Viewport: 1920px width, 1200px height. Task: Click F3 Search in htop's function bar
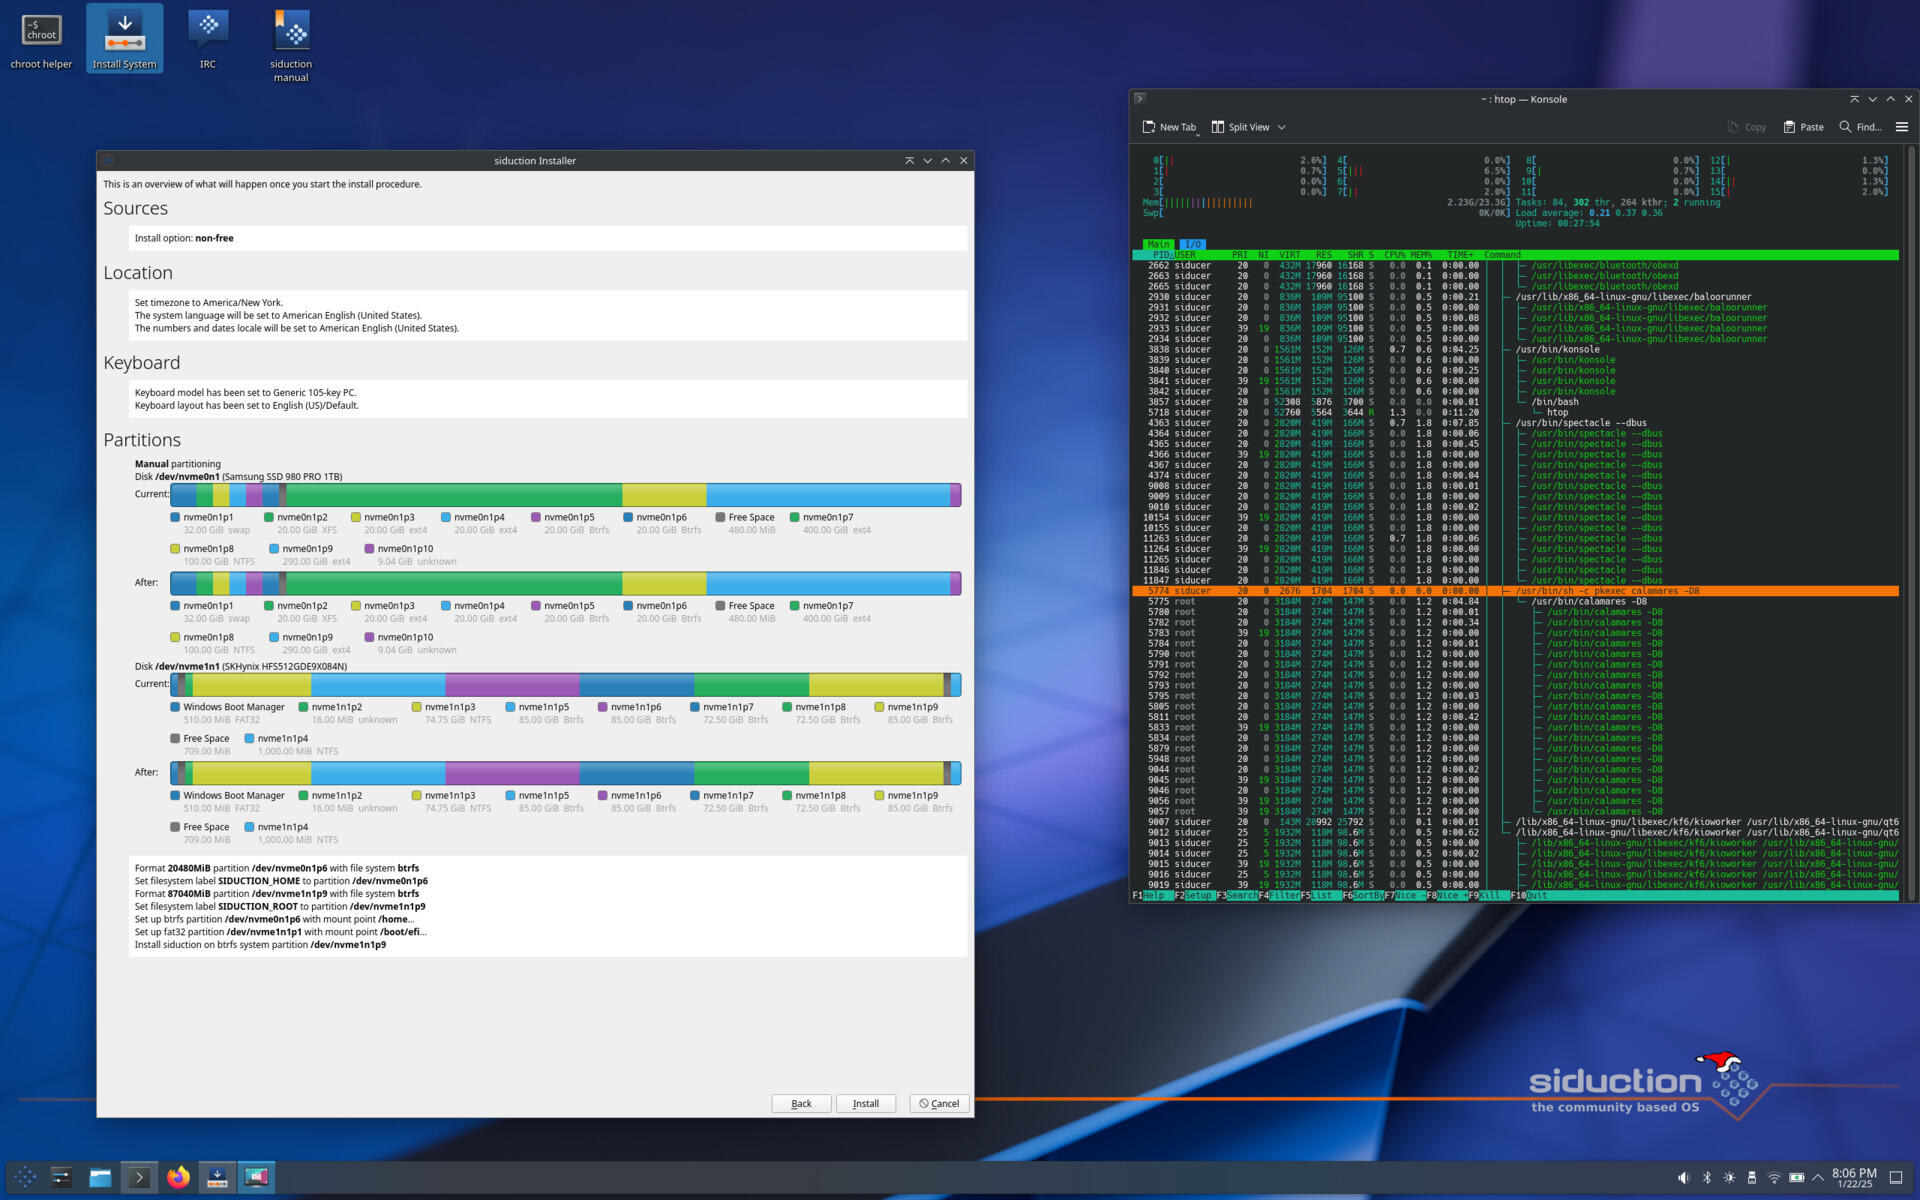click(1237, 895)
